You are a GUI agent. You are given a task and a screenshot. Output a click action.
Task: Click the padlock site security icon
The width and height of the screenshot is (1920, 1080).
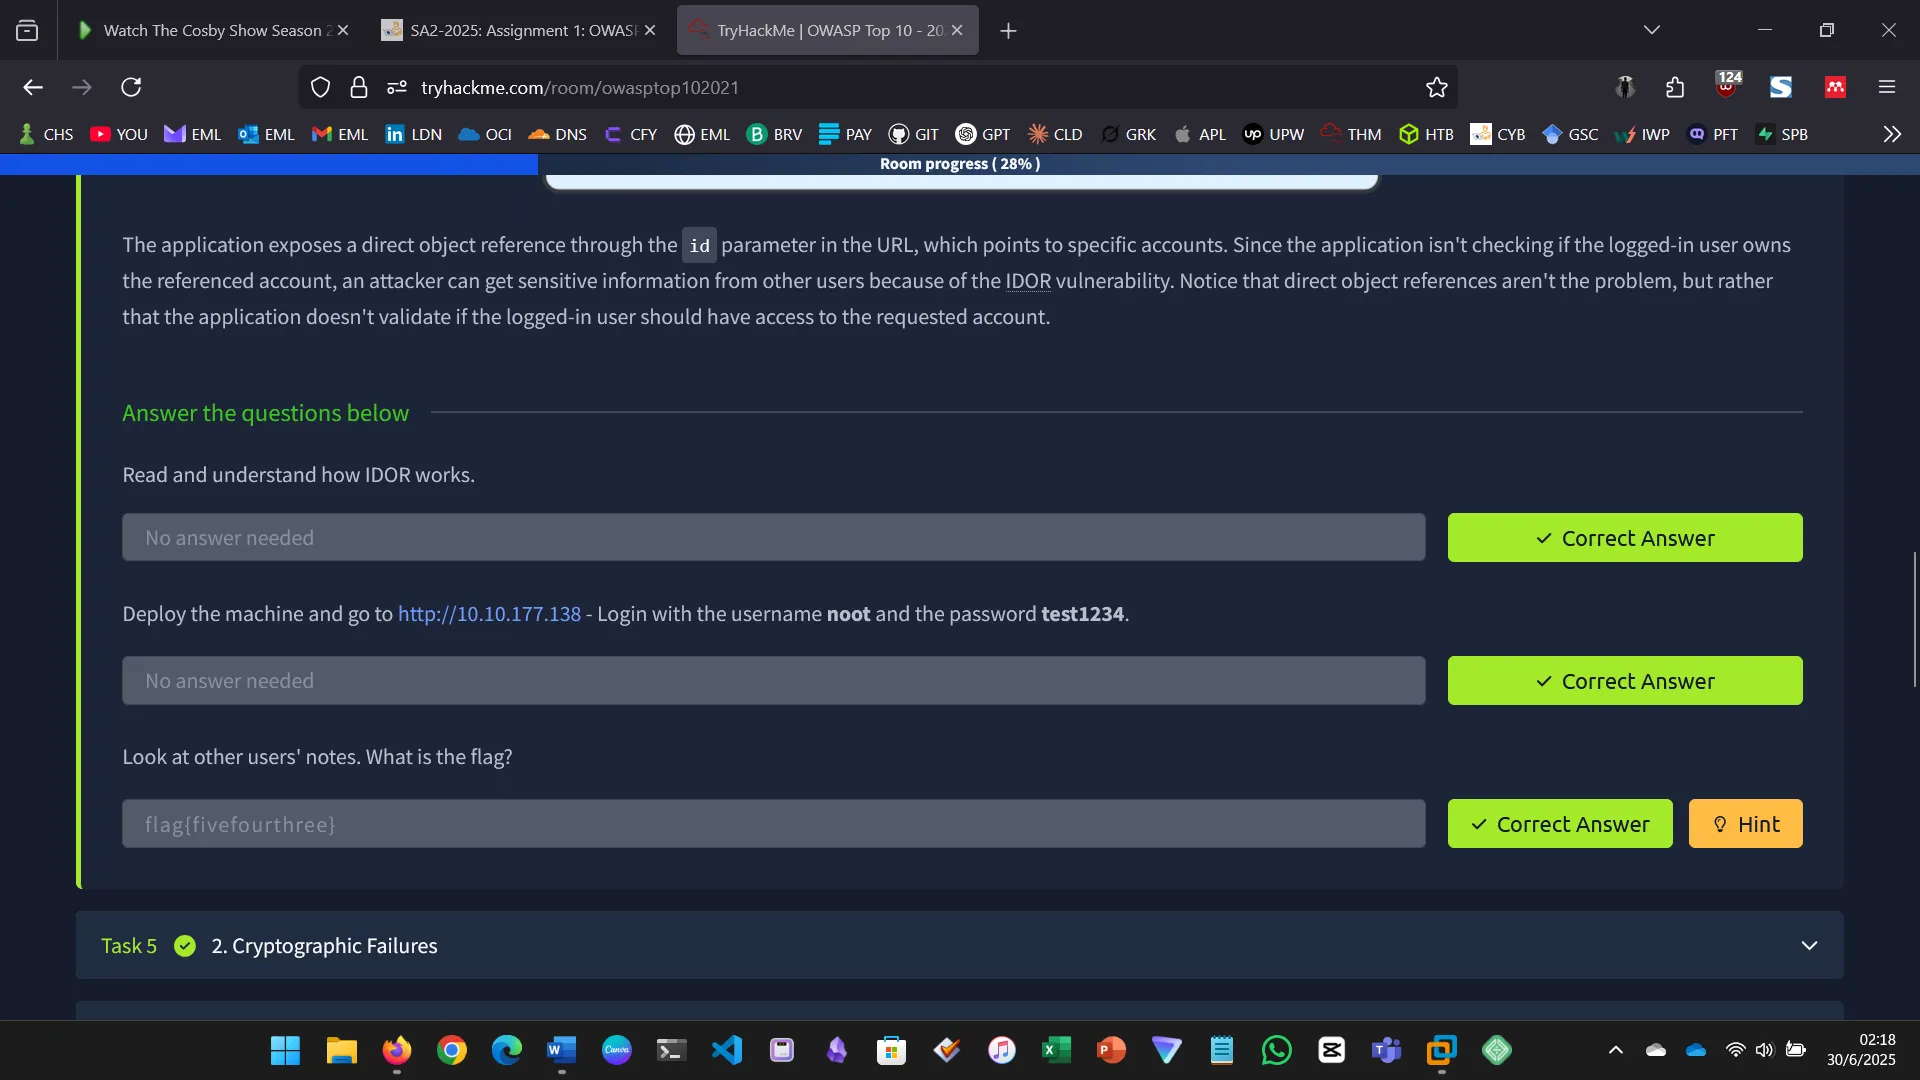359,87
